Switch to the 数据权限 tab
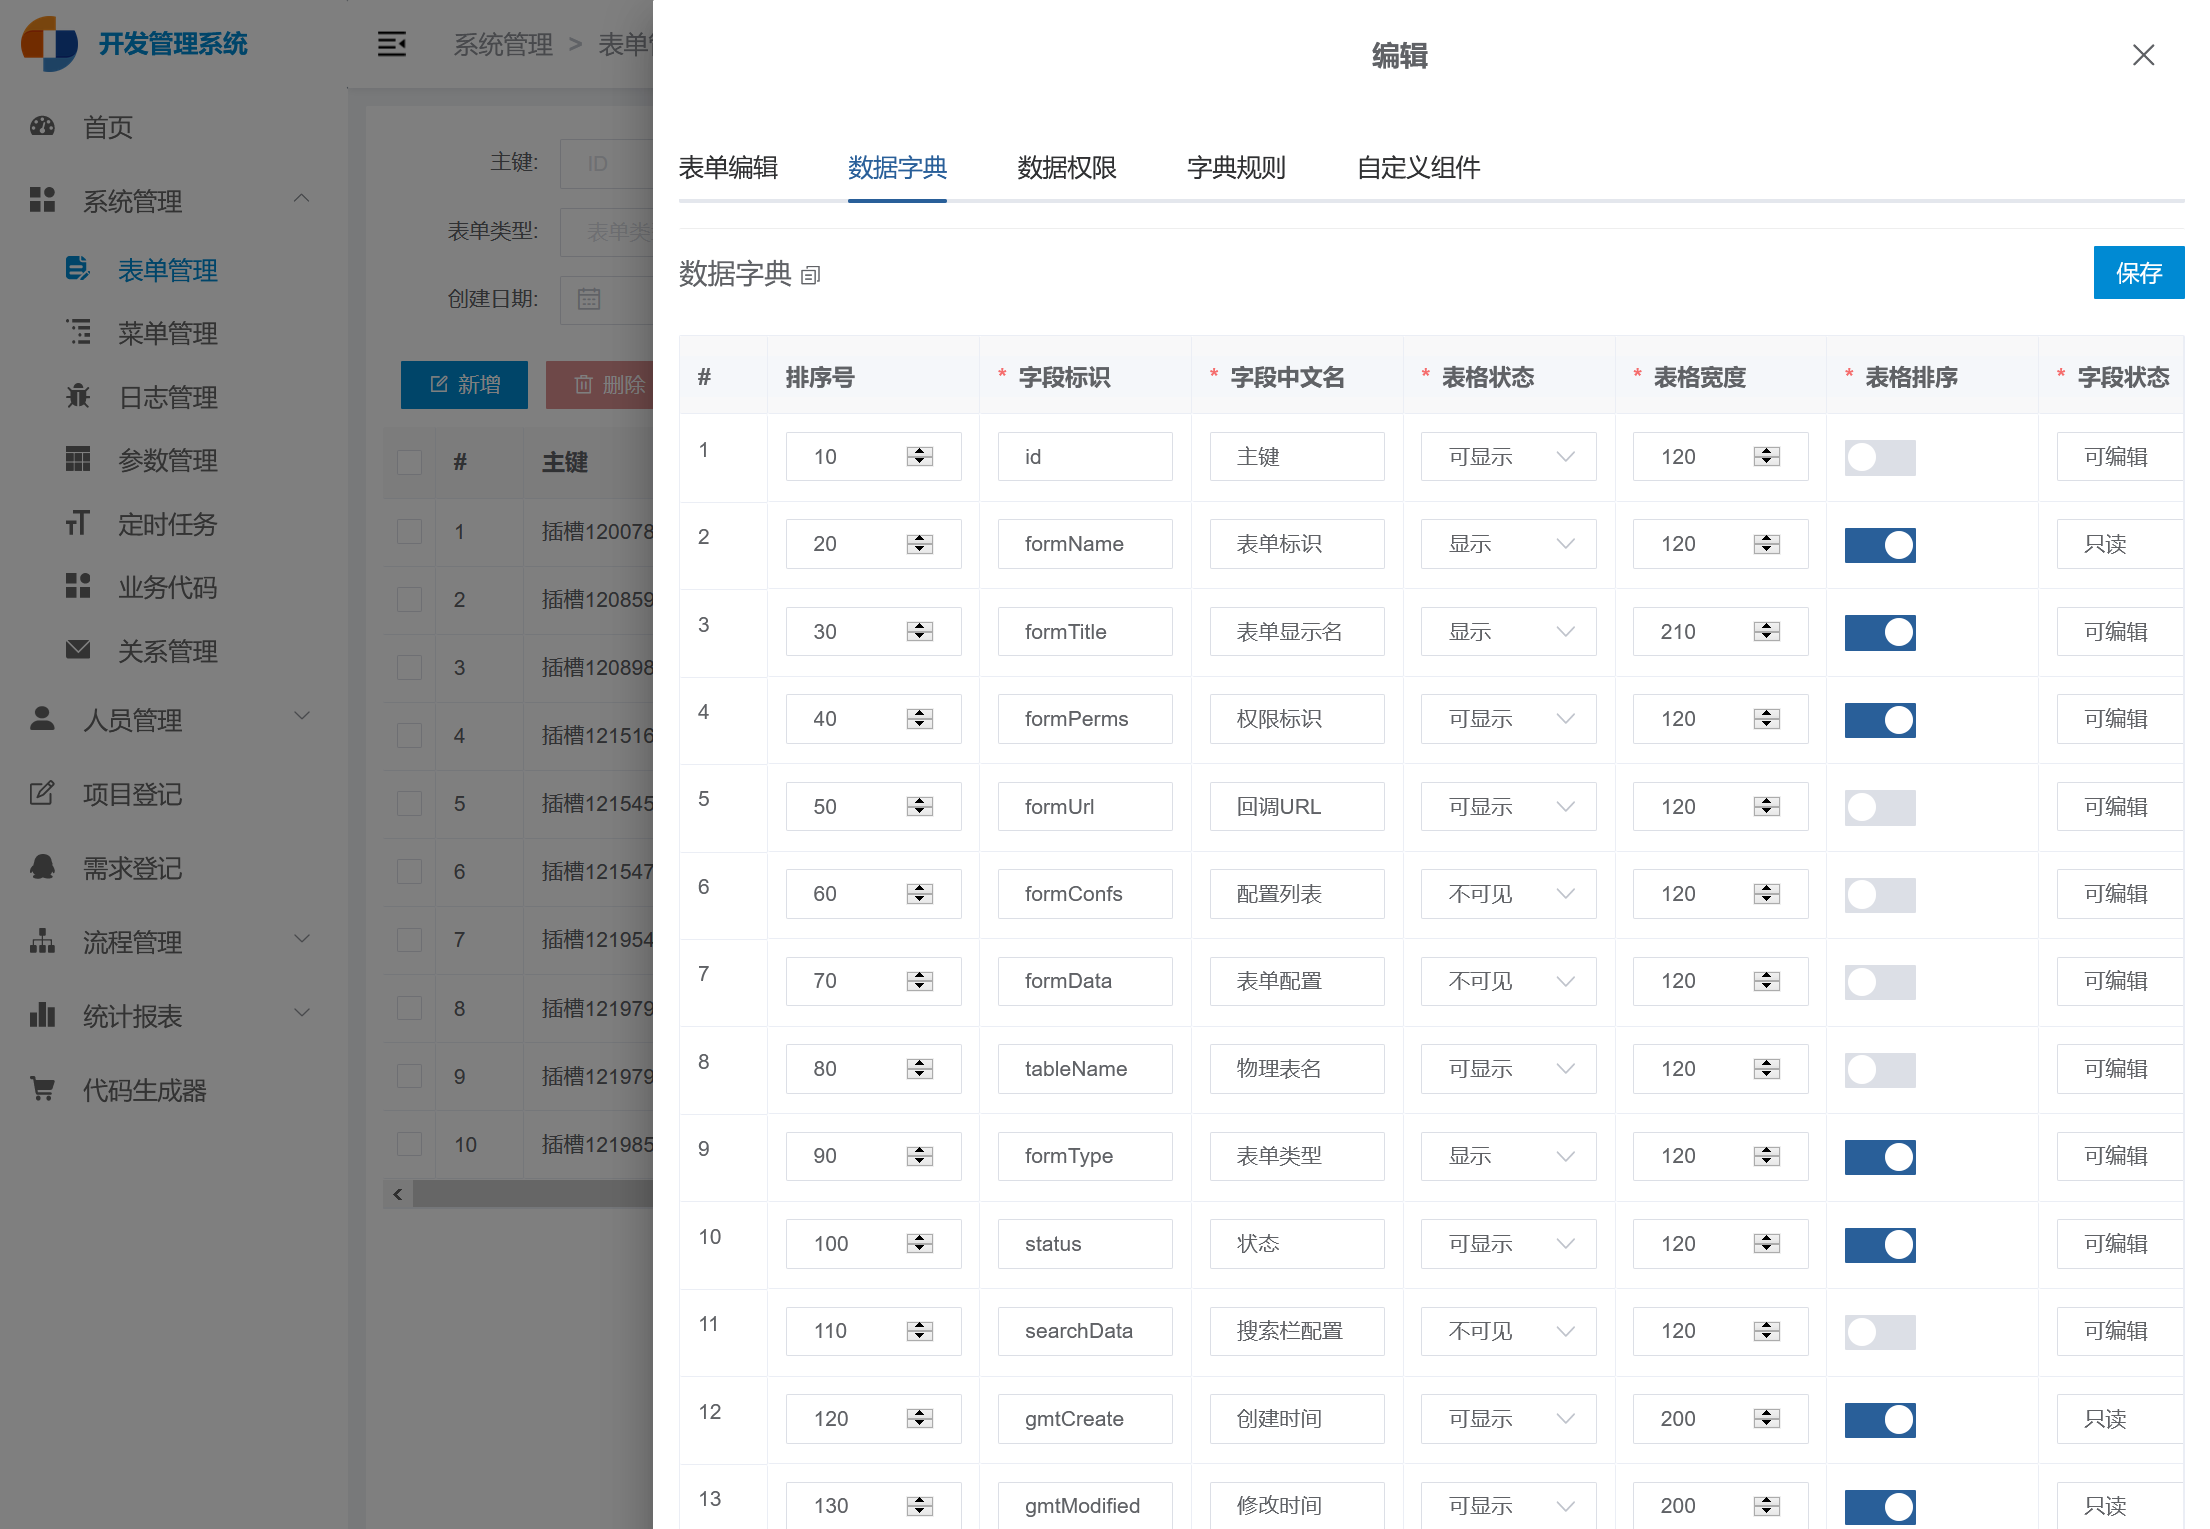Image resolution: width=2210 pixels, height=1529 pixels. (1067, 167)
